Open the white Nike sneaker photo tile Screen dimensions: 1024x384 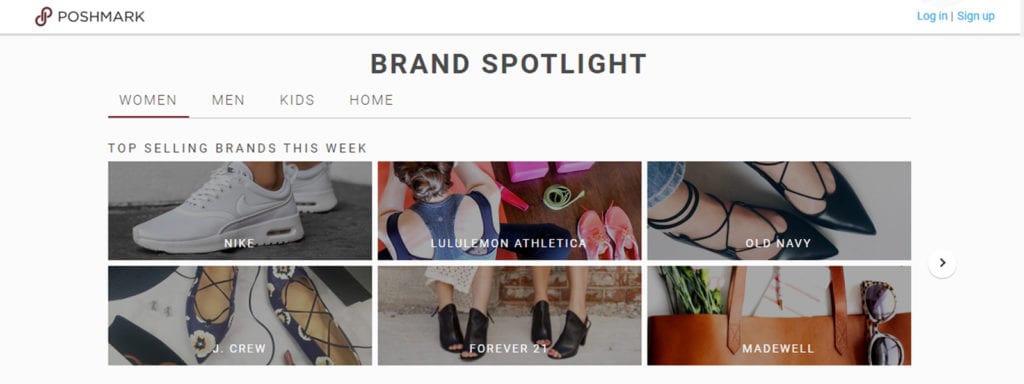pos(240,210)
